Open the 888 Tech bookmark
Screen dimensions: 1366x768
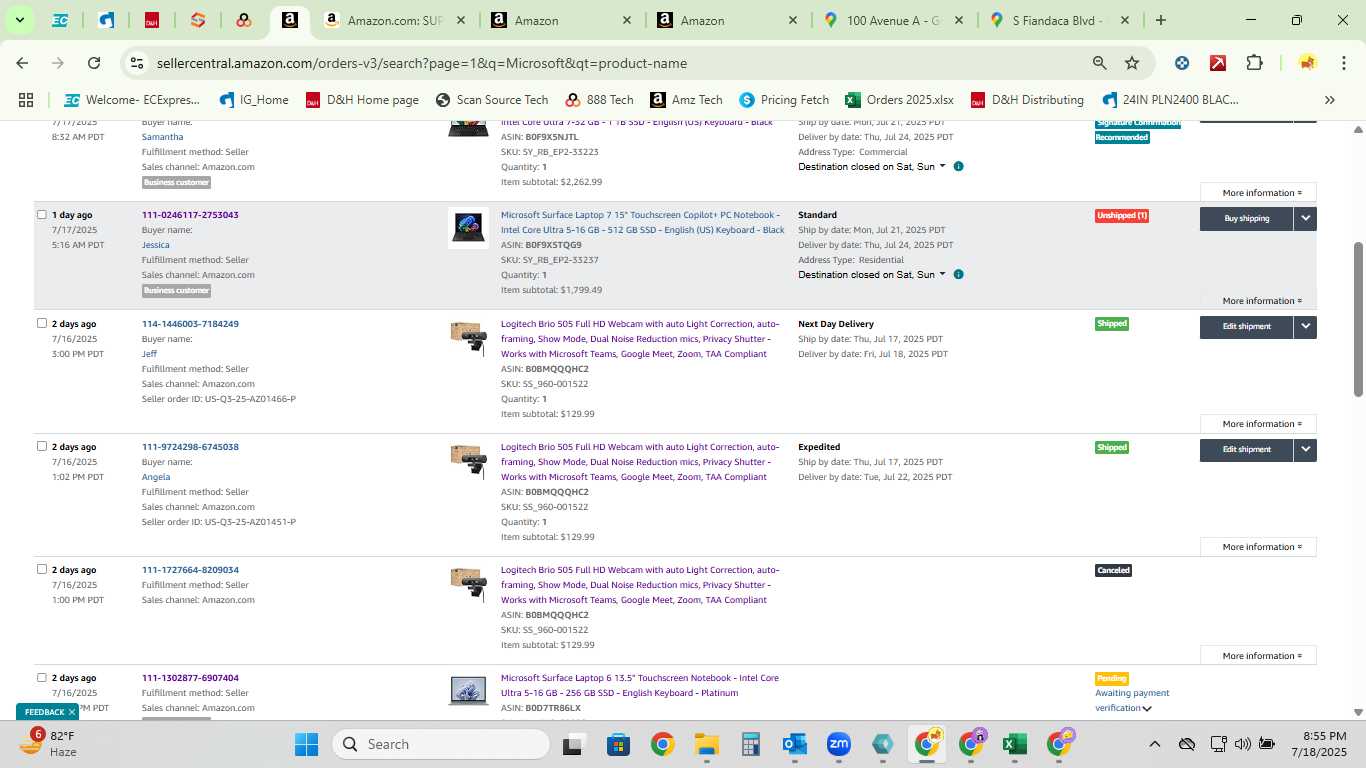pos(599,100)
